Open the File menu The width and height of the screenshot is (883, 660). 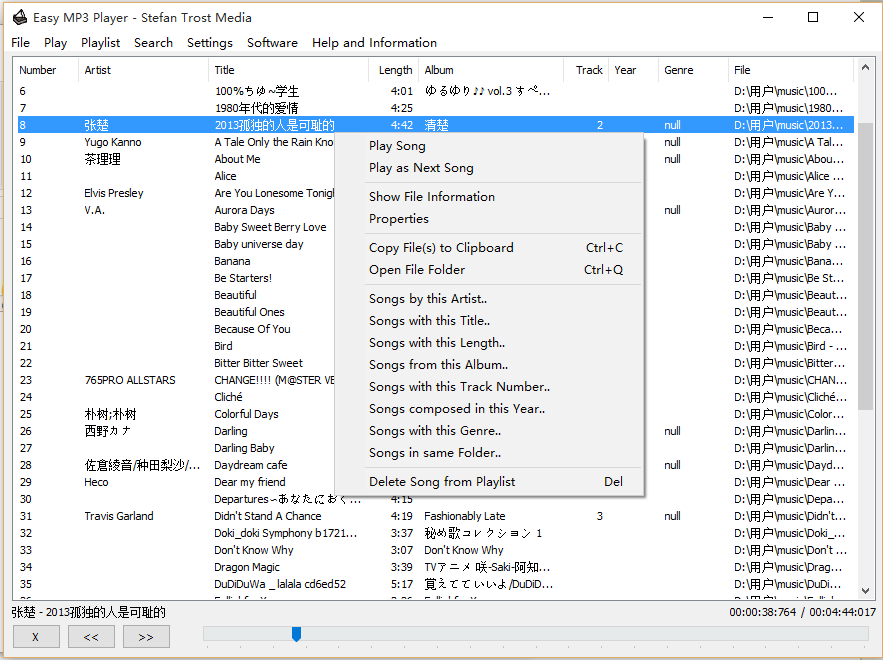pos(21,43)
